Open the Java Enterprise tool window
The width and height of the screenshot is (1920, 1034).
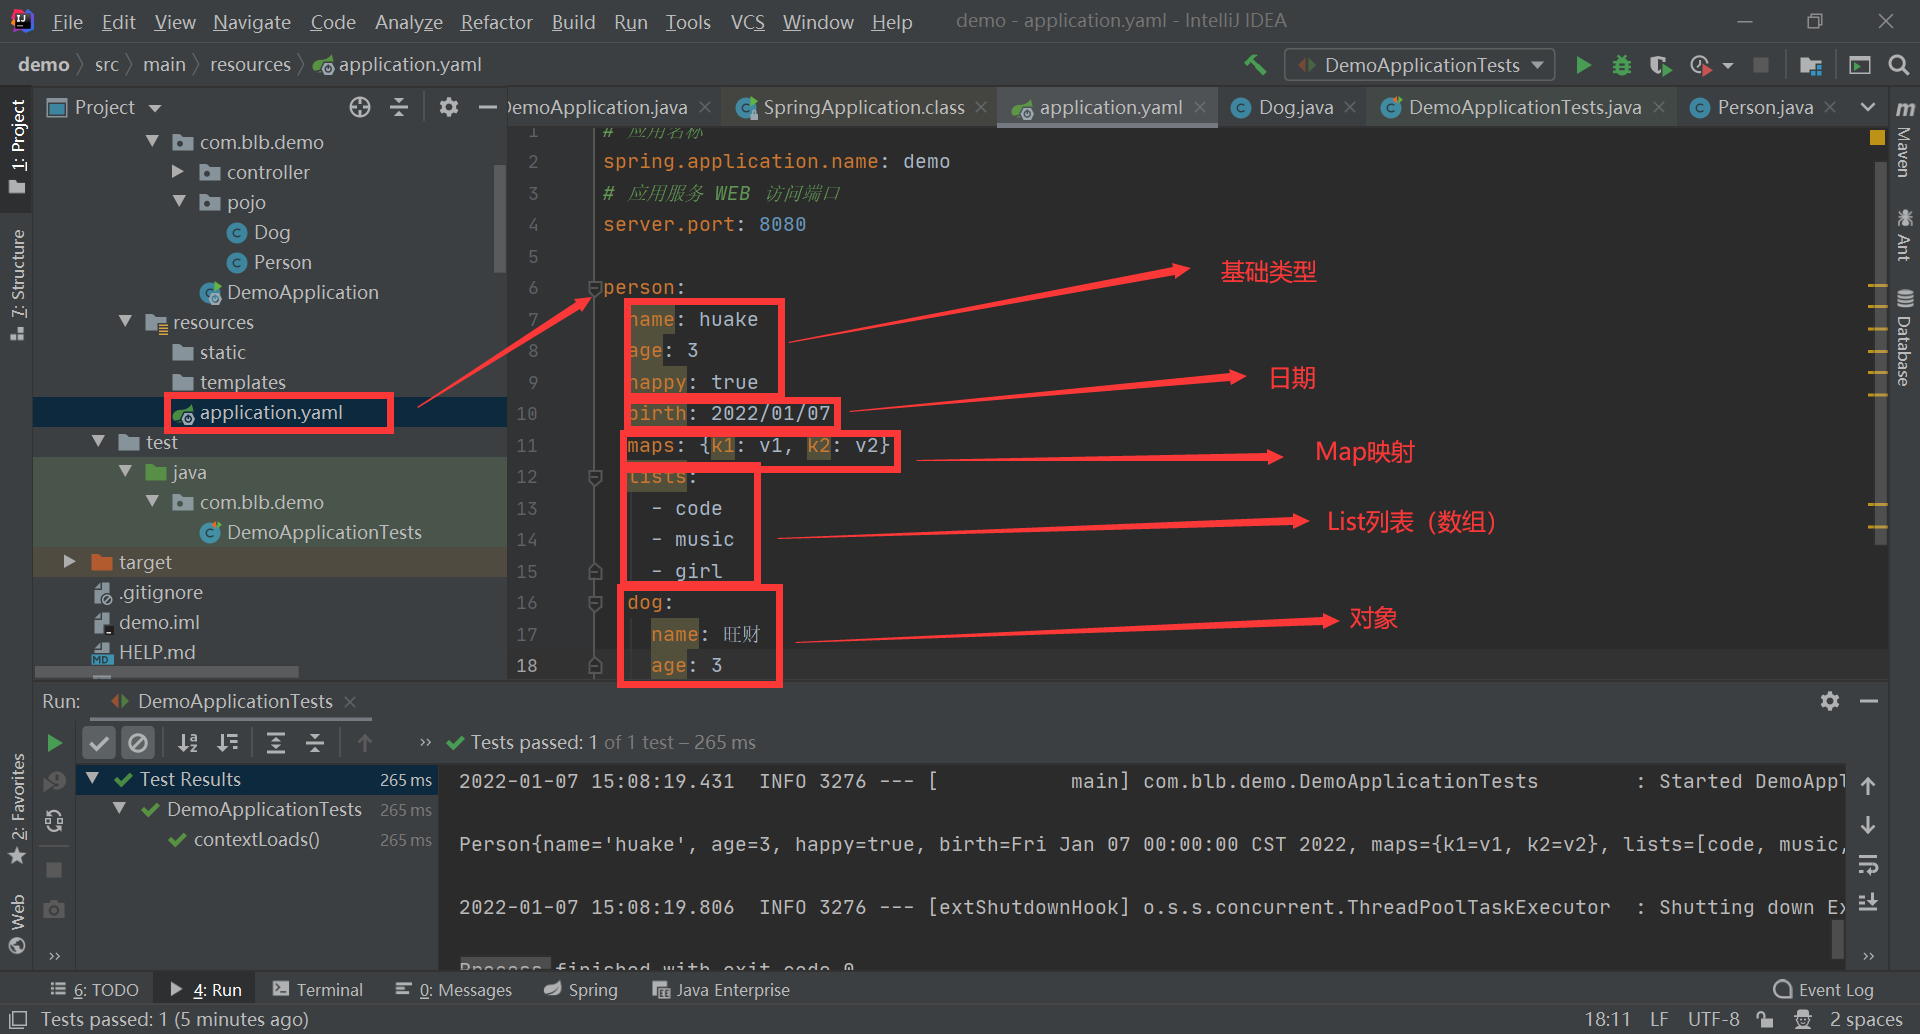[x=721, y=990]
